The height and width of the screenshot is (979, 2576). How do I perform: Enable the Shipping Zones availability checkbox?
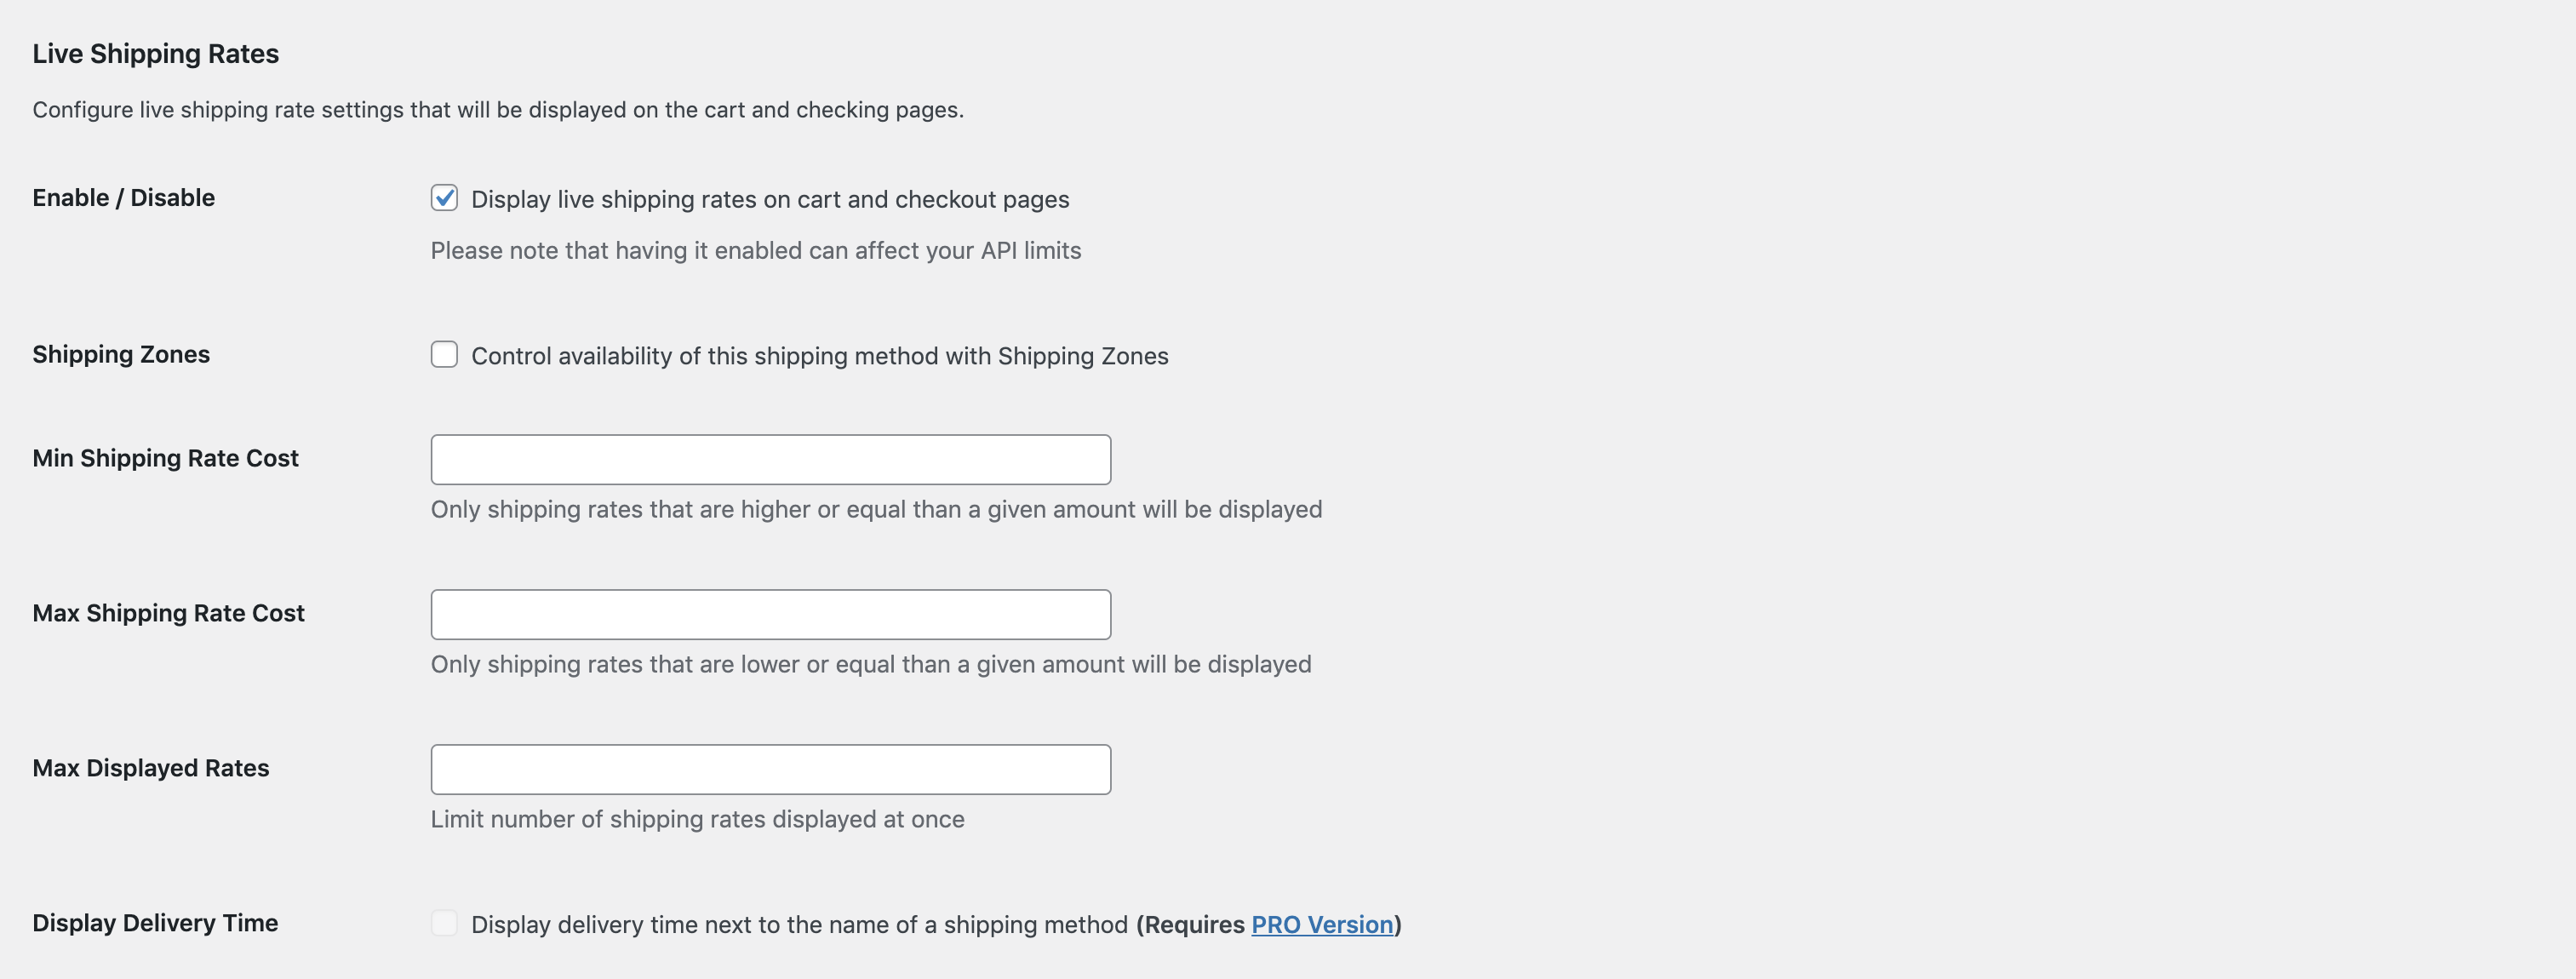point(444,354)
